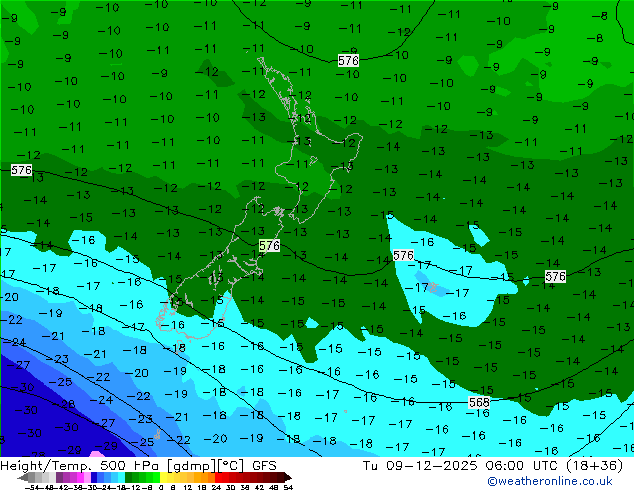Pick the yellow swatch in the legend
The width and height of the screenshot is (634, 490).
pos(164,477)
